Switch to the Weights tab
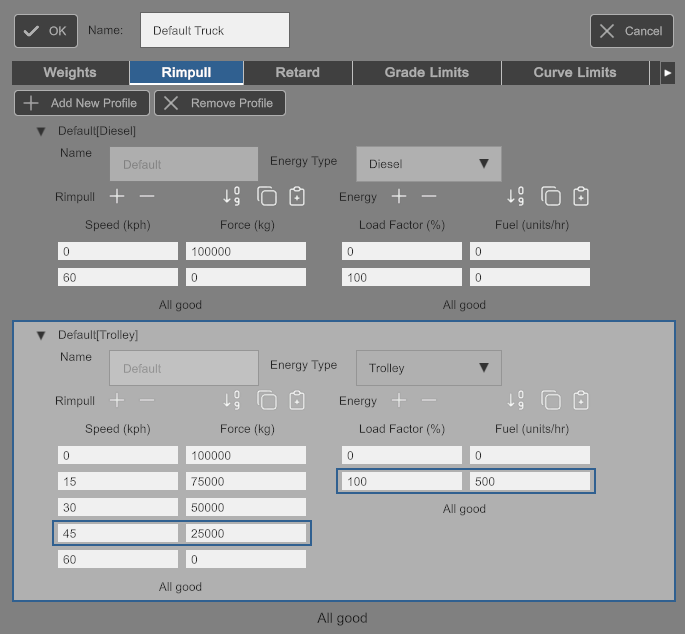This screenshot has height=634, width=685. click(x=70, y=73)
